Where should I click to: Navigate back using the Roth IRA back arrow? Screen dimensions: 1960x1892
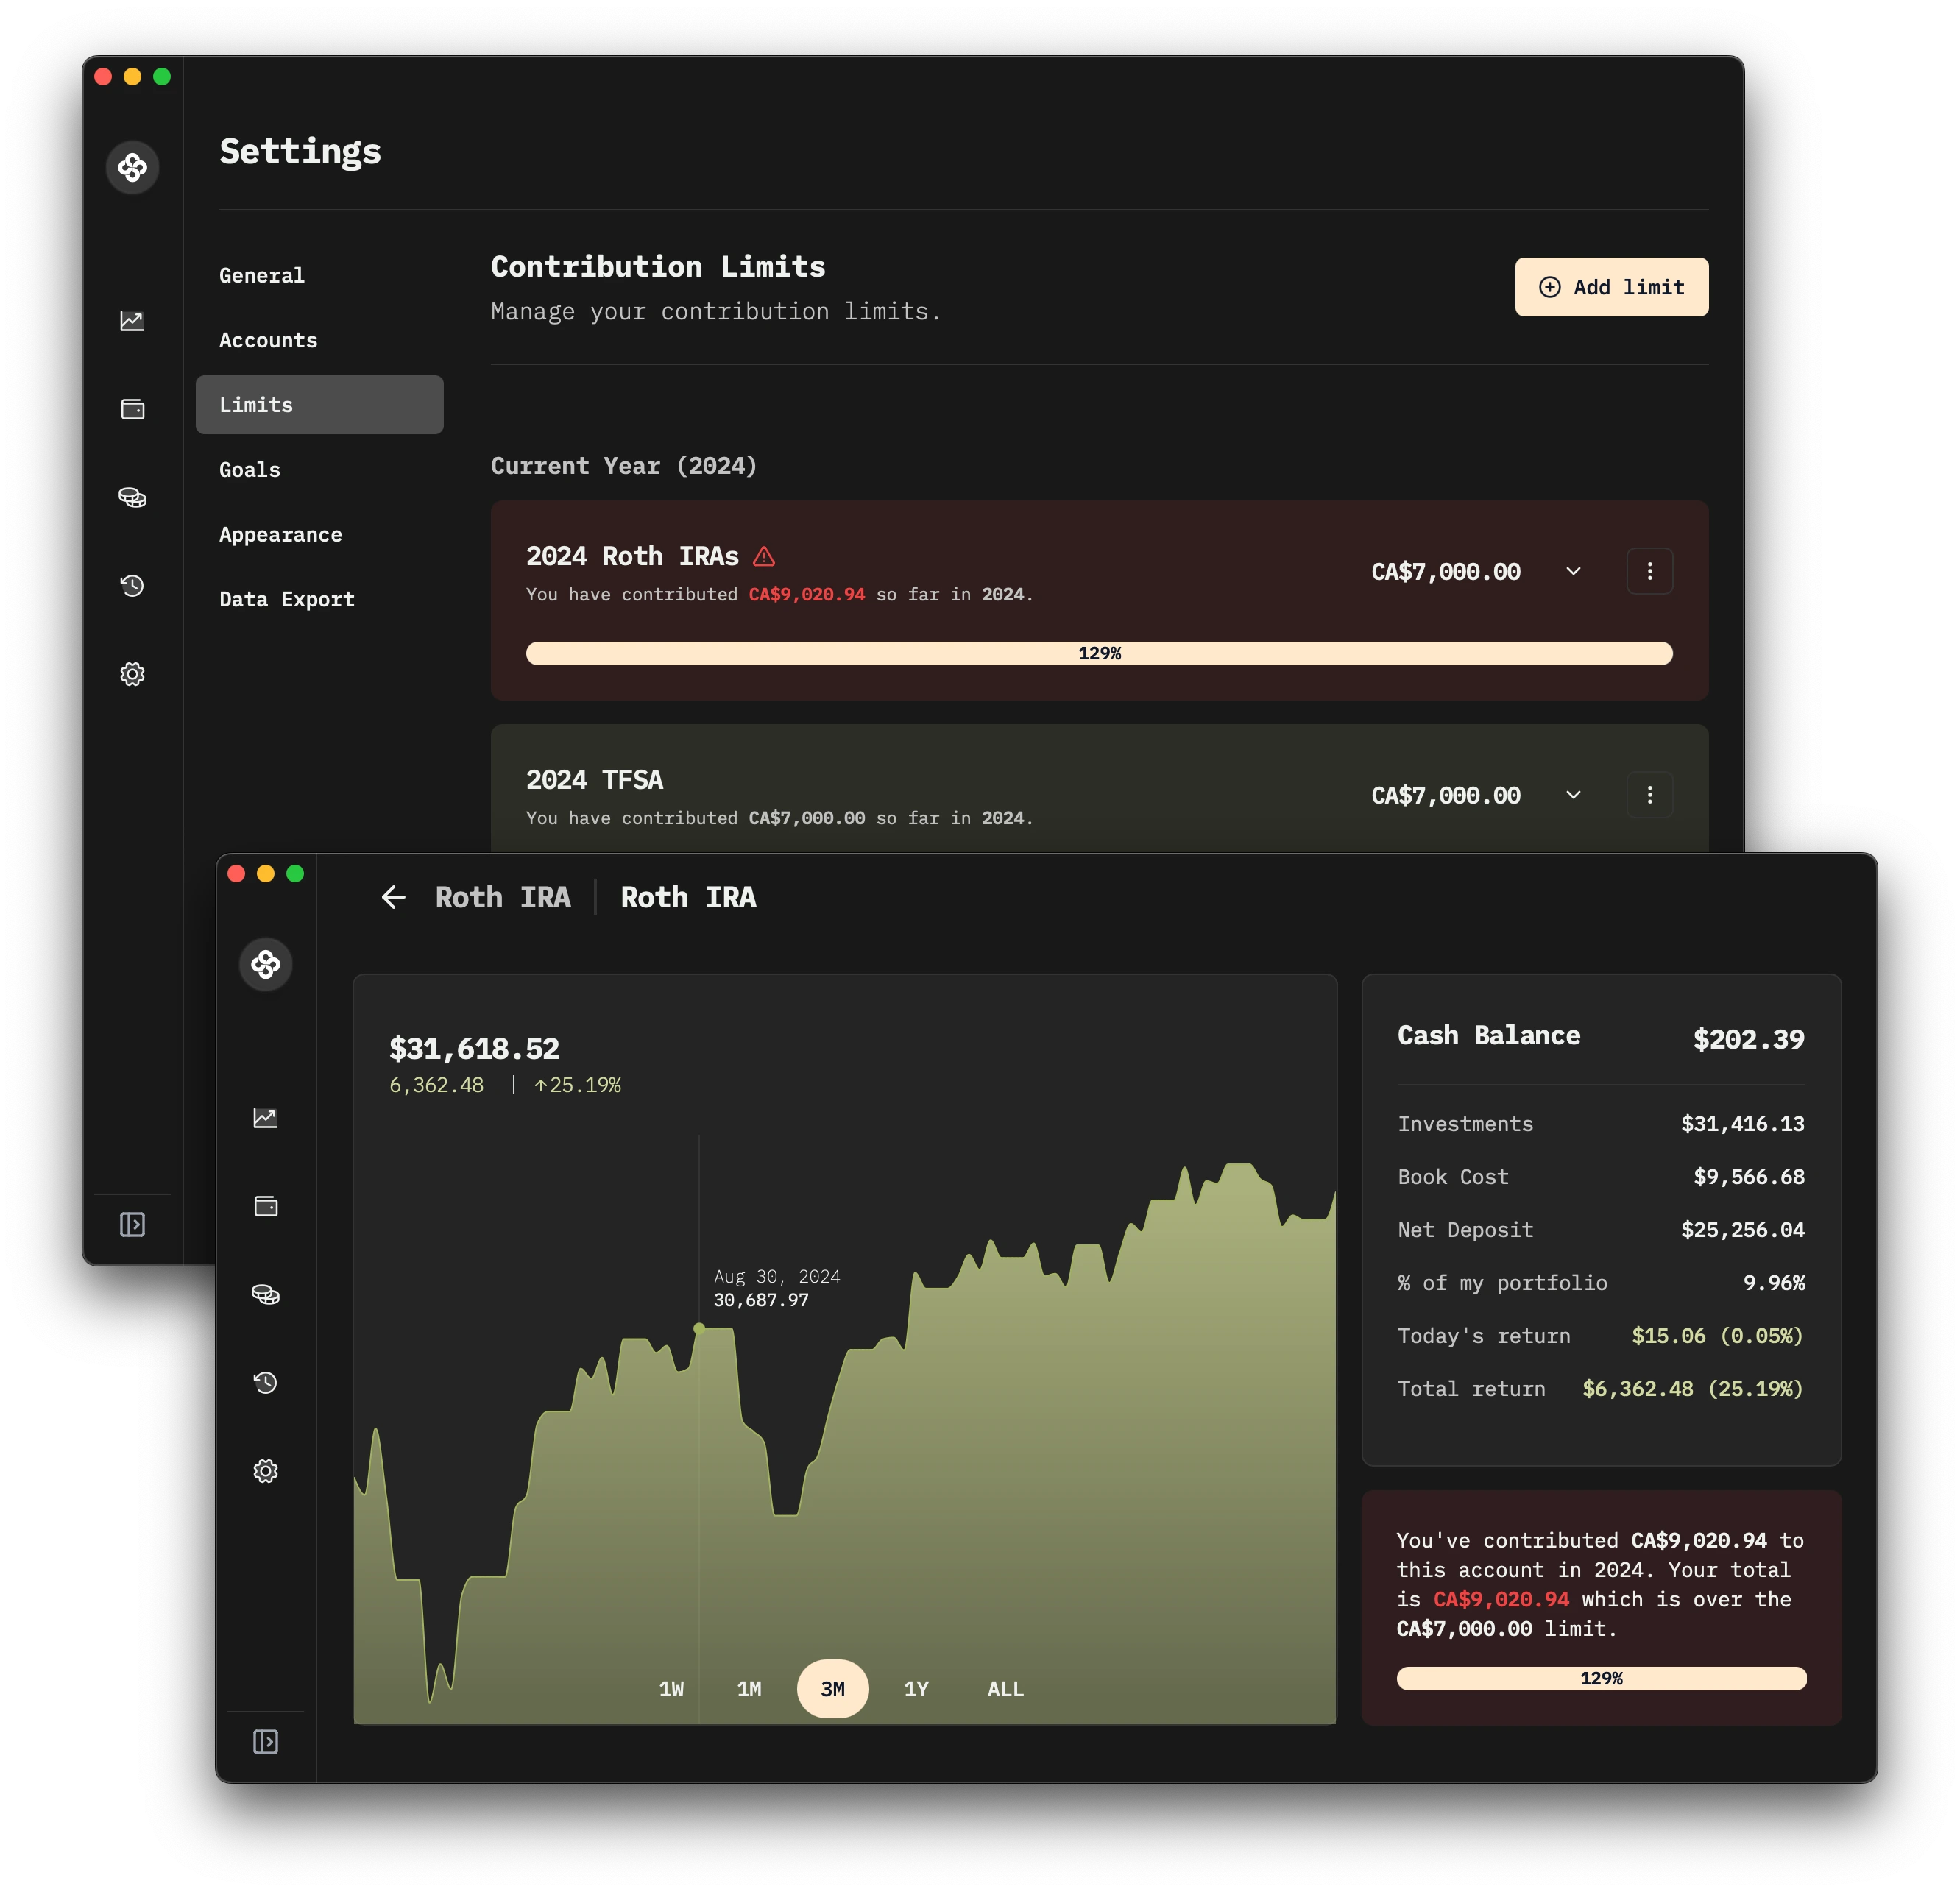pos(394,896)
